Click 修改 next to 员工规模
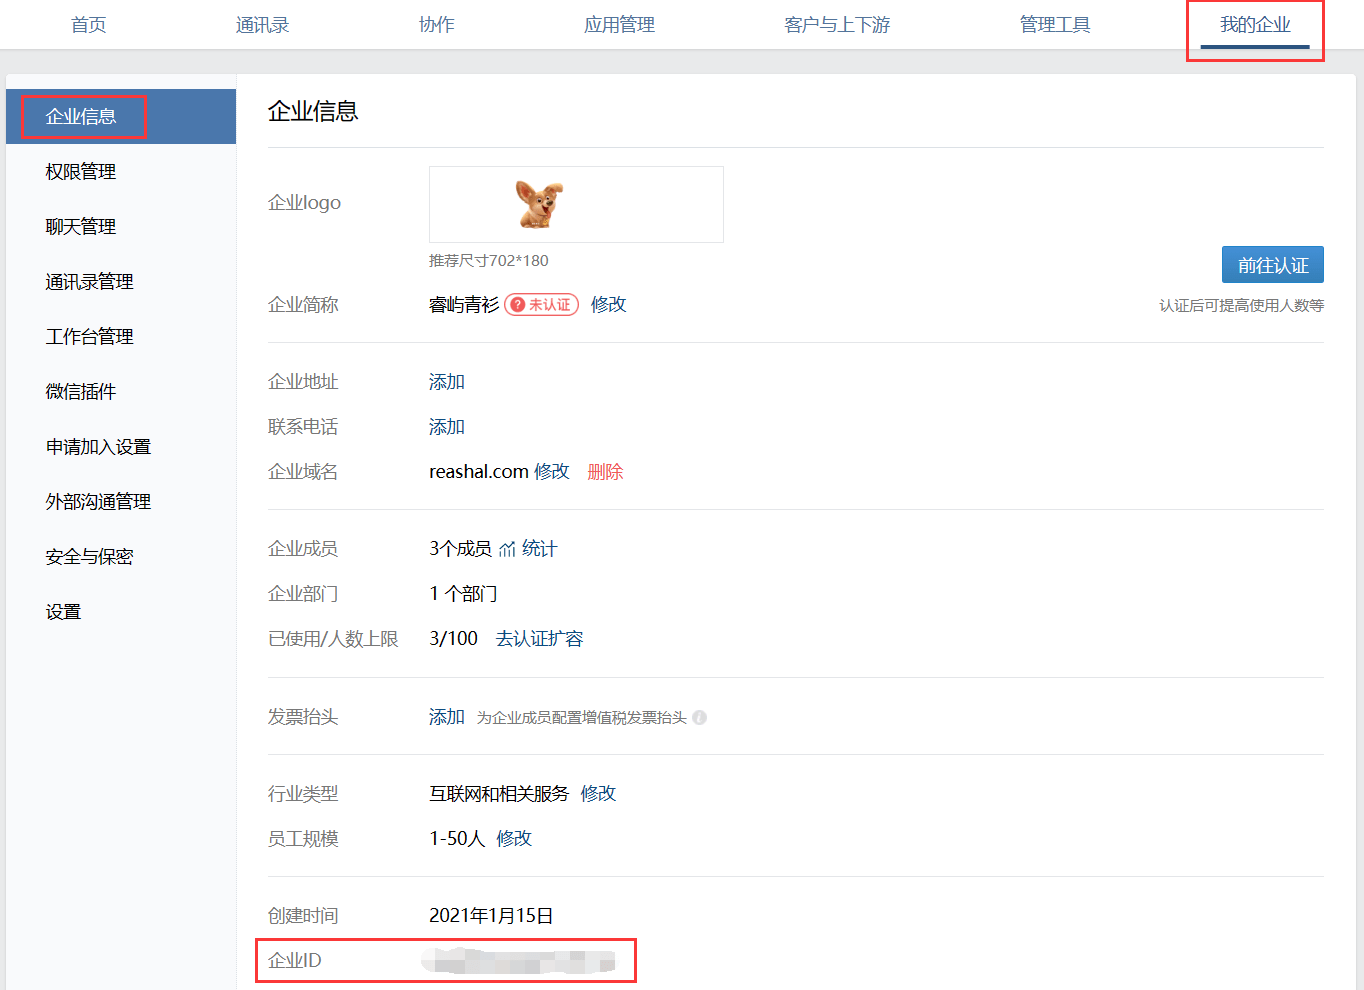 tap(514, 839)
